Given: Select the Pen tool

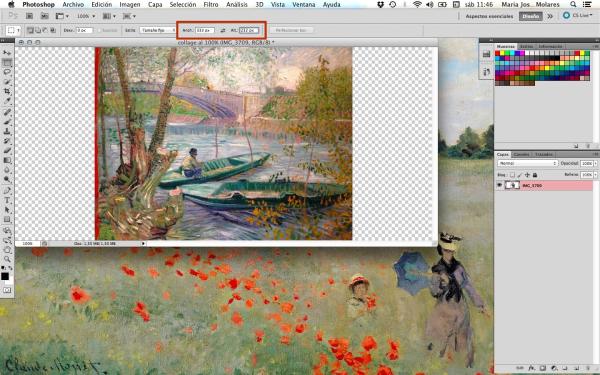Looking at the screenshot, I should click(x=7, y=191).
